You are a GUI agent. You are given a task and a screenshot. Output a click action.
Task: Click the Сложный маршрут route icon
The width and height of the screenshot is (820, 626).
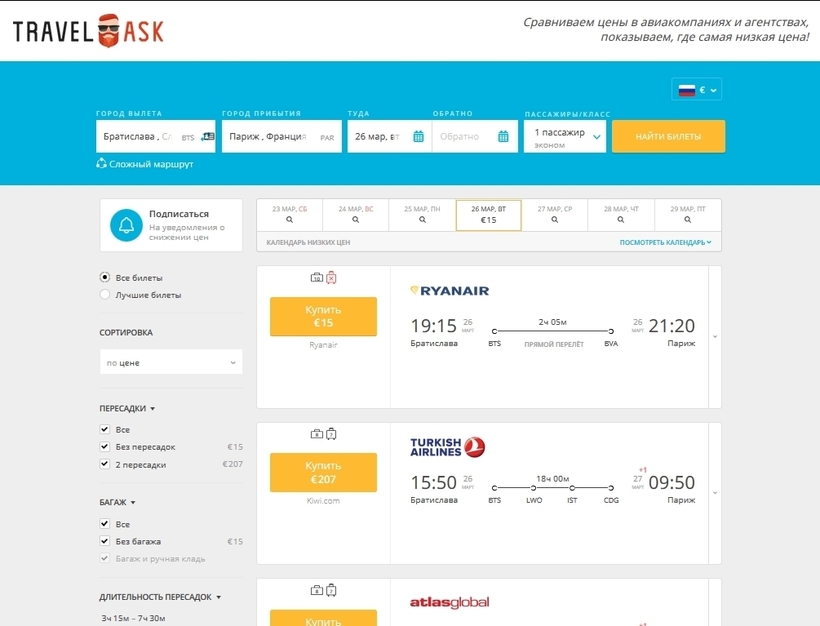(101, 164)
